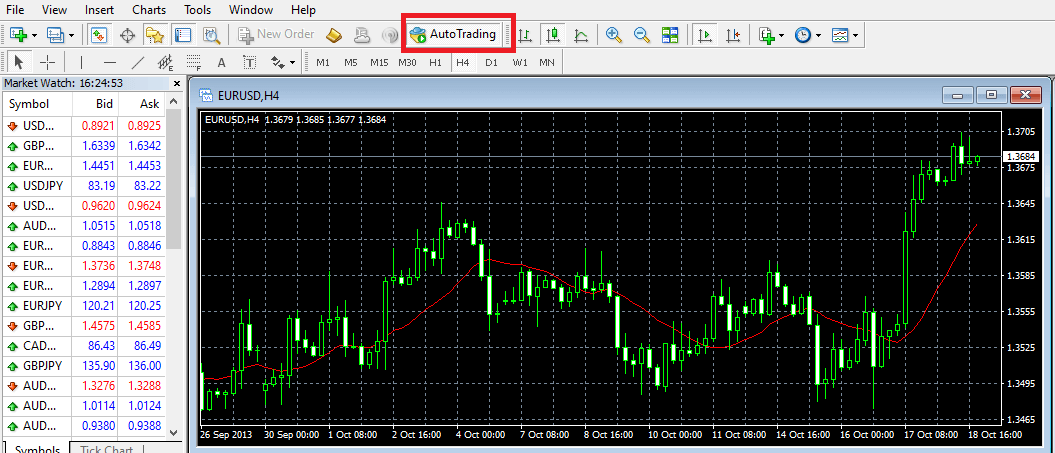Toggle the Market Watch window button
Viewport: 1055px width, 453px height.
click(x=98, y=34)
